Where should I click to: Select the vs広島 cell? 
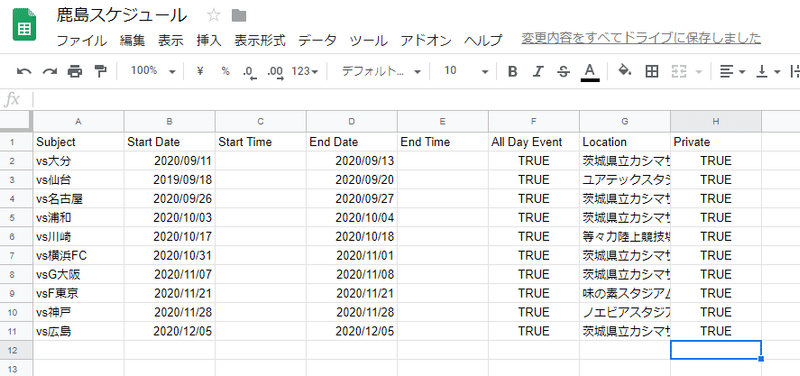(x=78, y=332)
